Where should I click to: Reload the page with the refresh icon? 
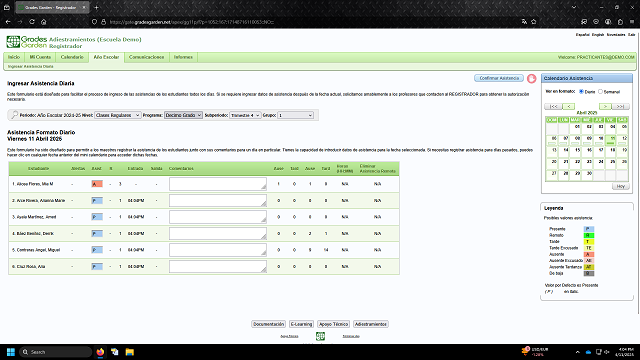pyautogui.click(x=32, y=22)
